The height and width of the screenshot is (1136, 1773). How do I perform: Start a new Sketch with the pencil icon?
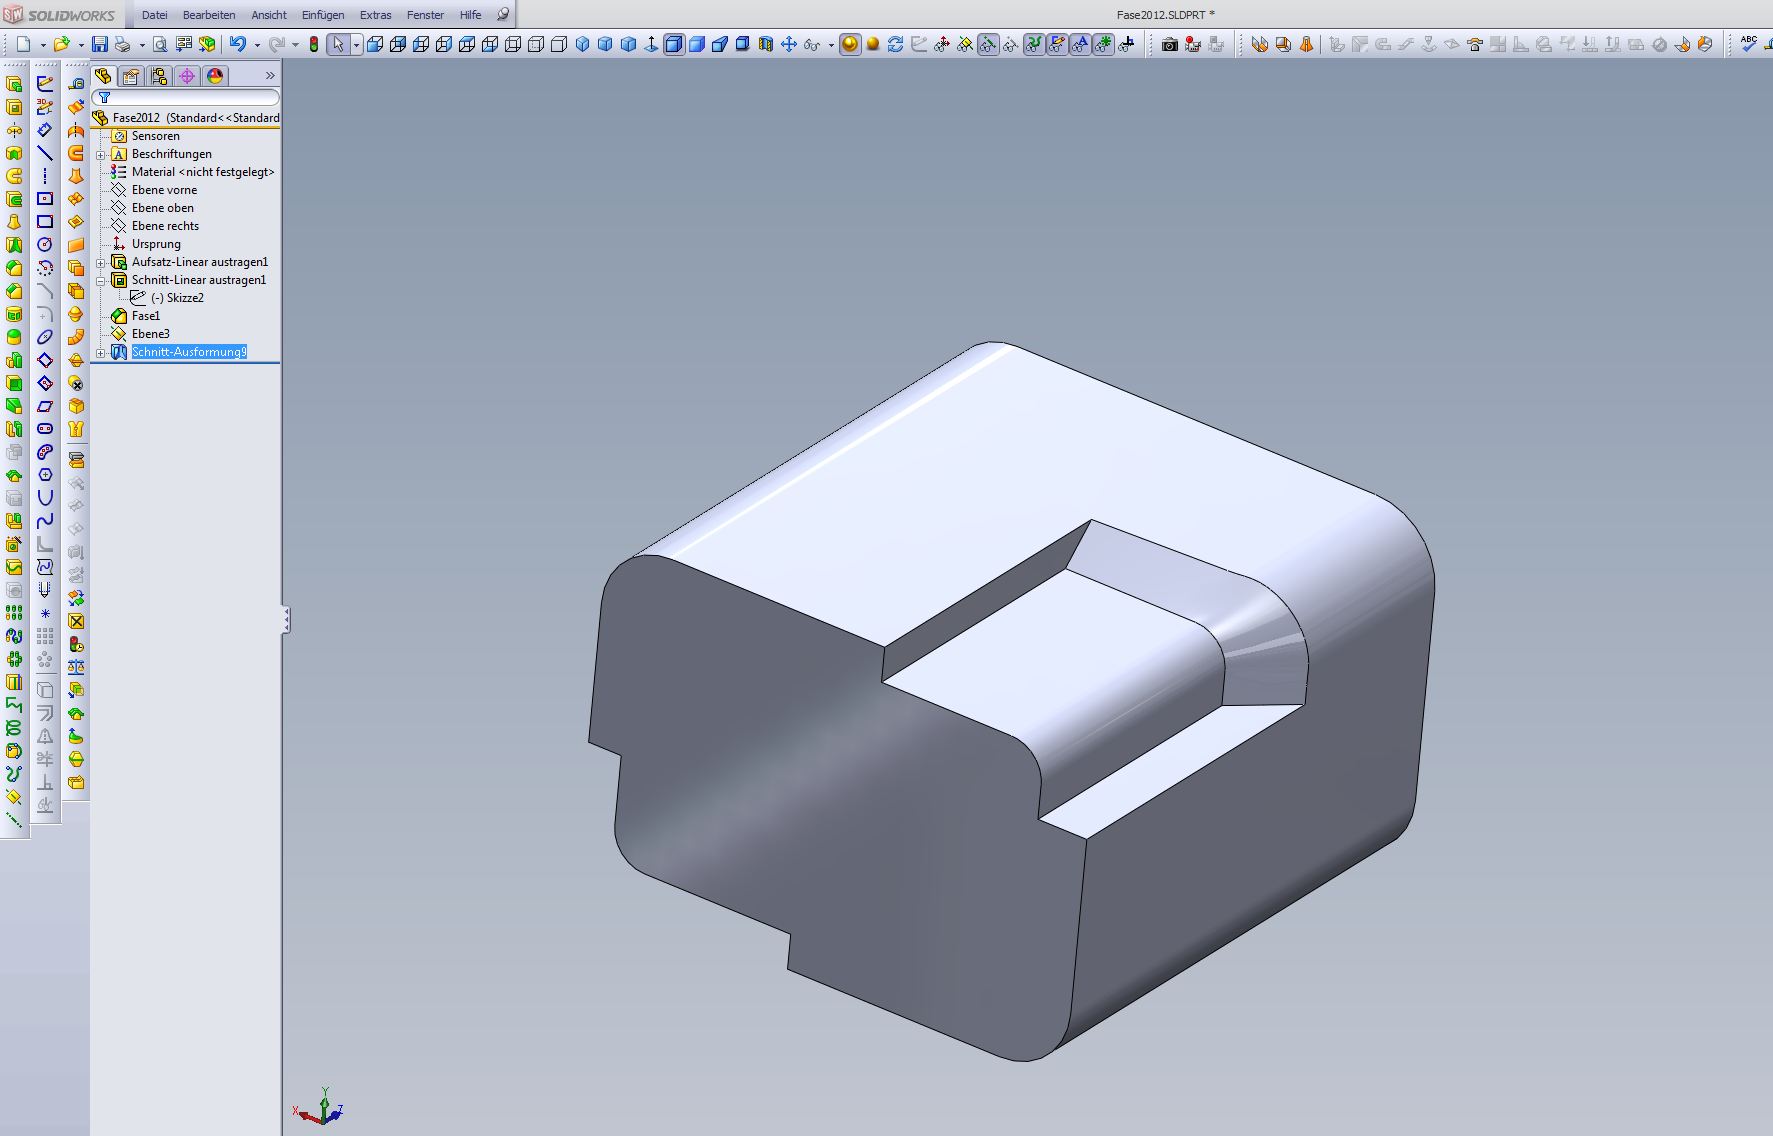(x=45, y=84)
